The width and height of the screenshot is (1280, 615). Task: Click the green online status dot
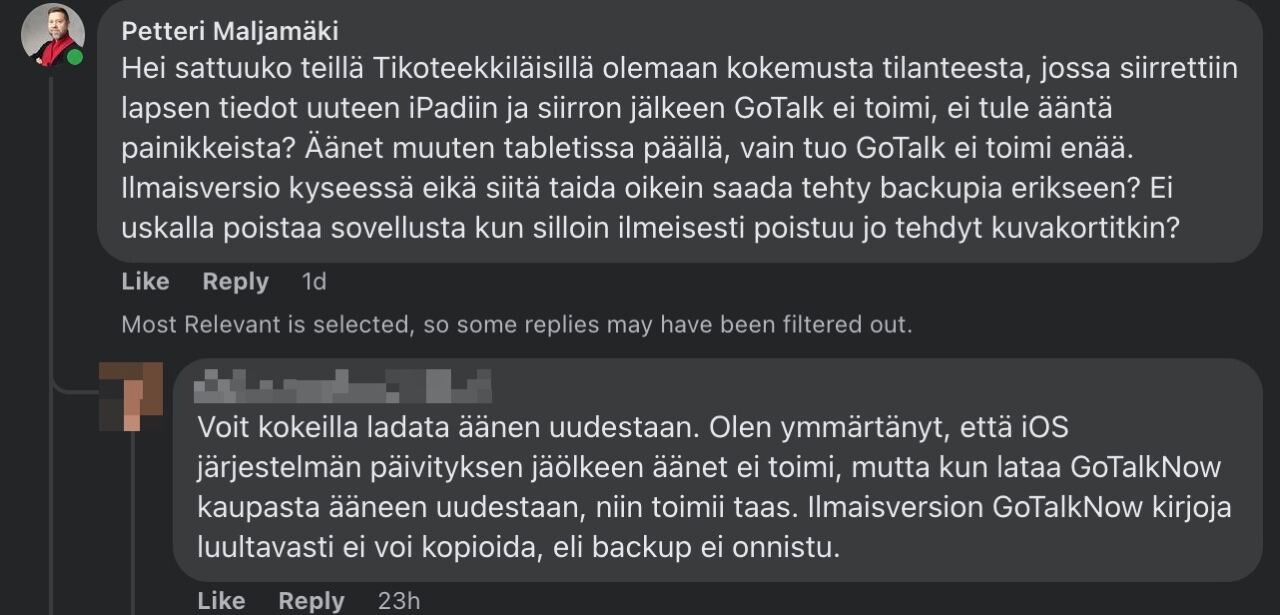75,57
